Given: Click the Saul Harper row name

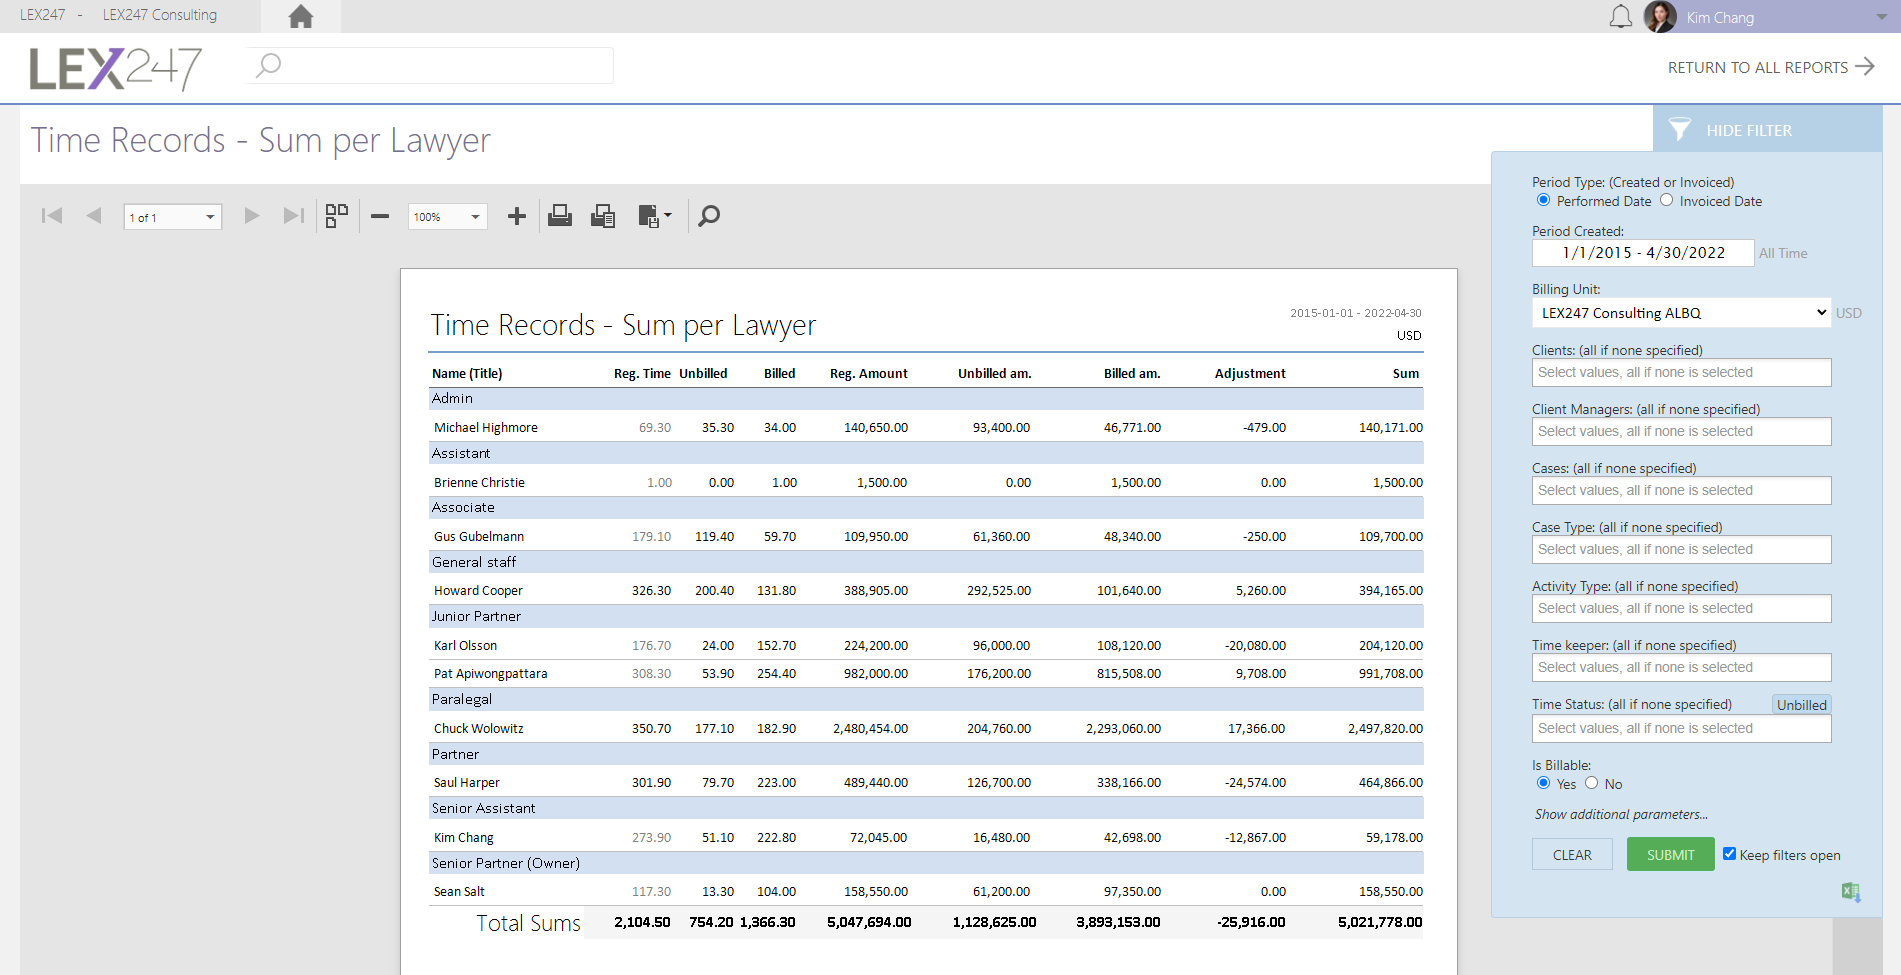Looking at the screenshot, I should pos(466,782).
